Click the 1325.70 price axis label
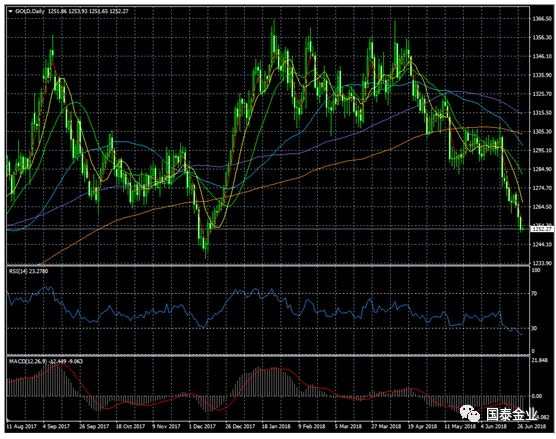 (x=541, y=94)
